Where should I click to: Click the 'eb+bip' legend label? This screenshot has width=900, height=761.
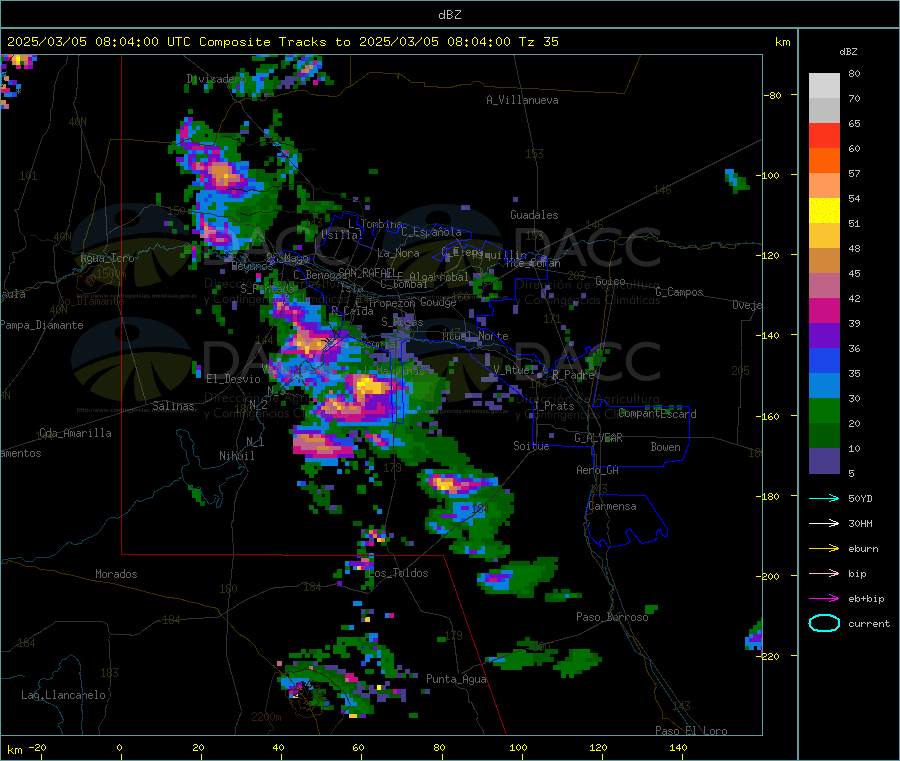click(x=866, y=599)
